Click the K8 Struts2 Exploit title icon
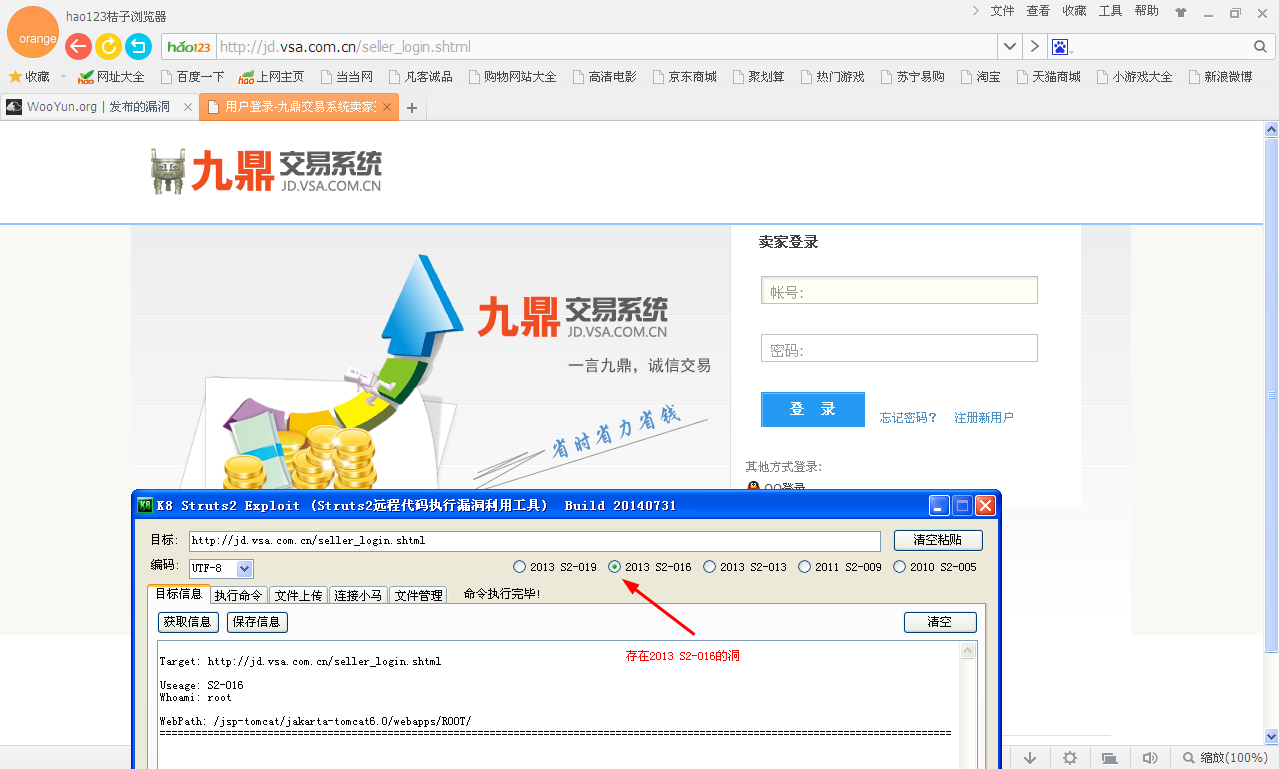 click(145, 505)
